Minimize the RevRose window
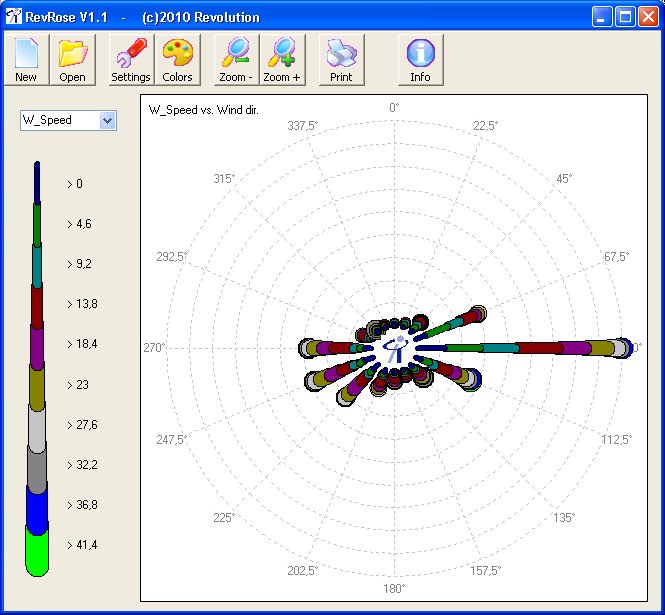The width and height of the screenshot is (665, 615). 601,17
